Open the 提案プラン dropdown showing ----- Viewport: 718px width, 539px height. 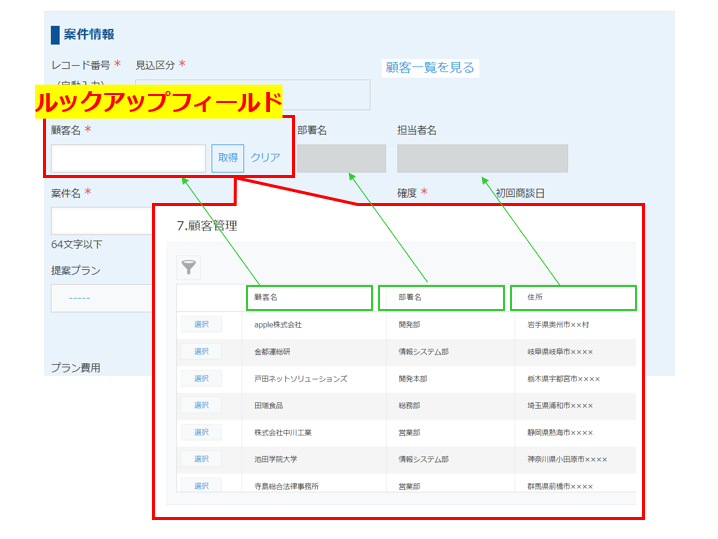tap(102, 298)
